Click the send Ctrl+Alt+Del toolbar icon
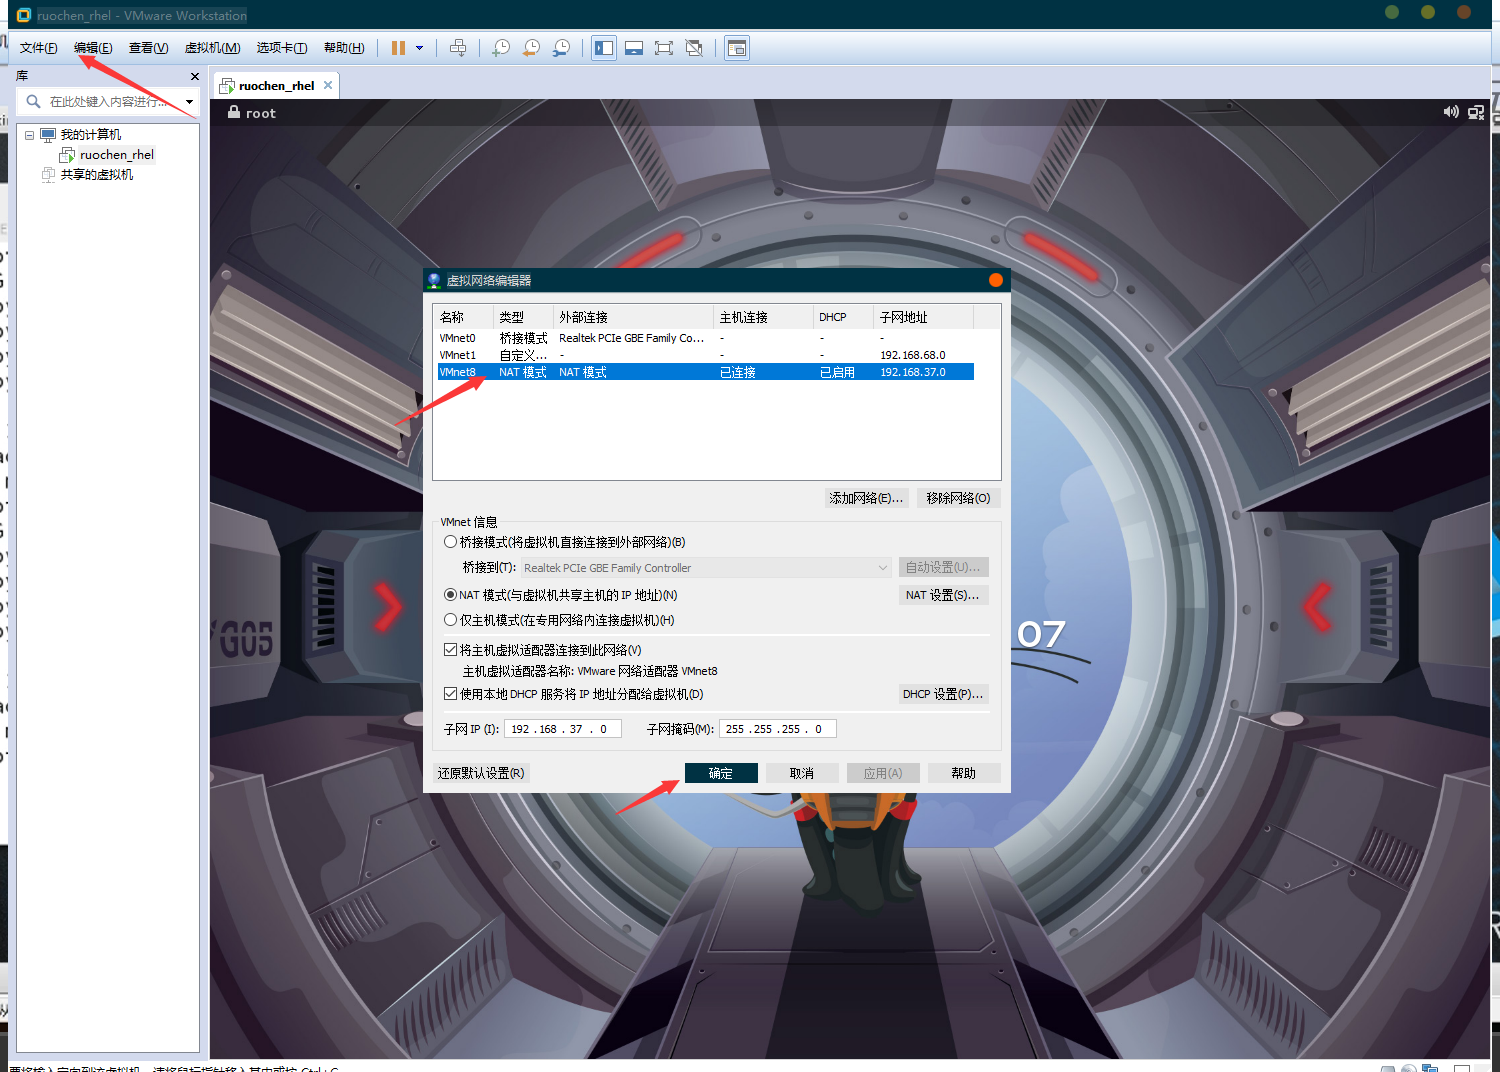The image size is (1500, 1072). click(x=458, y=48)
